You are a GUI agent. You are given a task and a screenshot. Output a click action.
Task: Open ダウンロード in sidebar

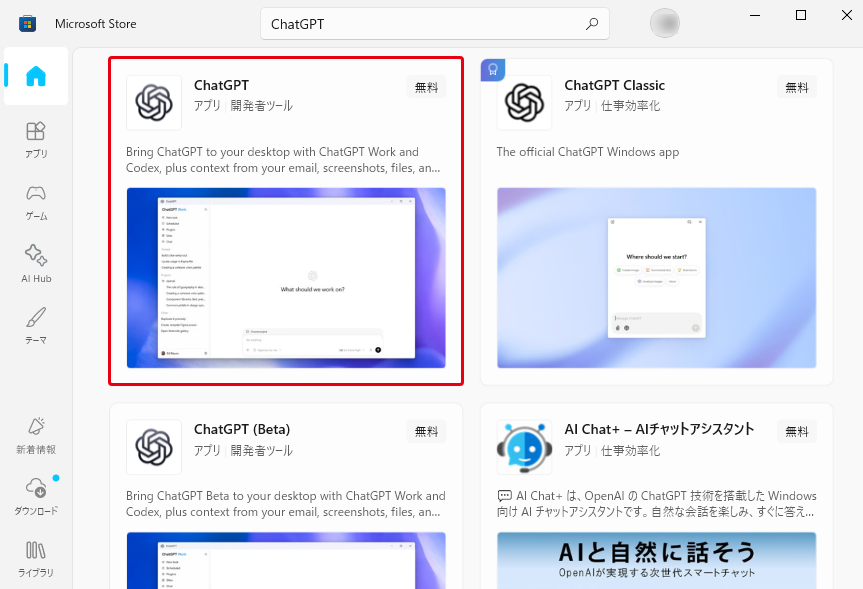pyautogui.click(x=36, y=497)
